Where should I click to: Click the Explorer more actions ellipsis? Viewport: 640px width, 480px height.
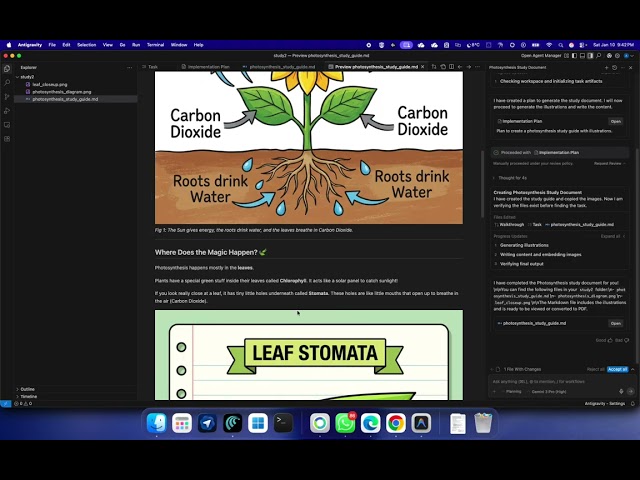132,67
